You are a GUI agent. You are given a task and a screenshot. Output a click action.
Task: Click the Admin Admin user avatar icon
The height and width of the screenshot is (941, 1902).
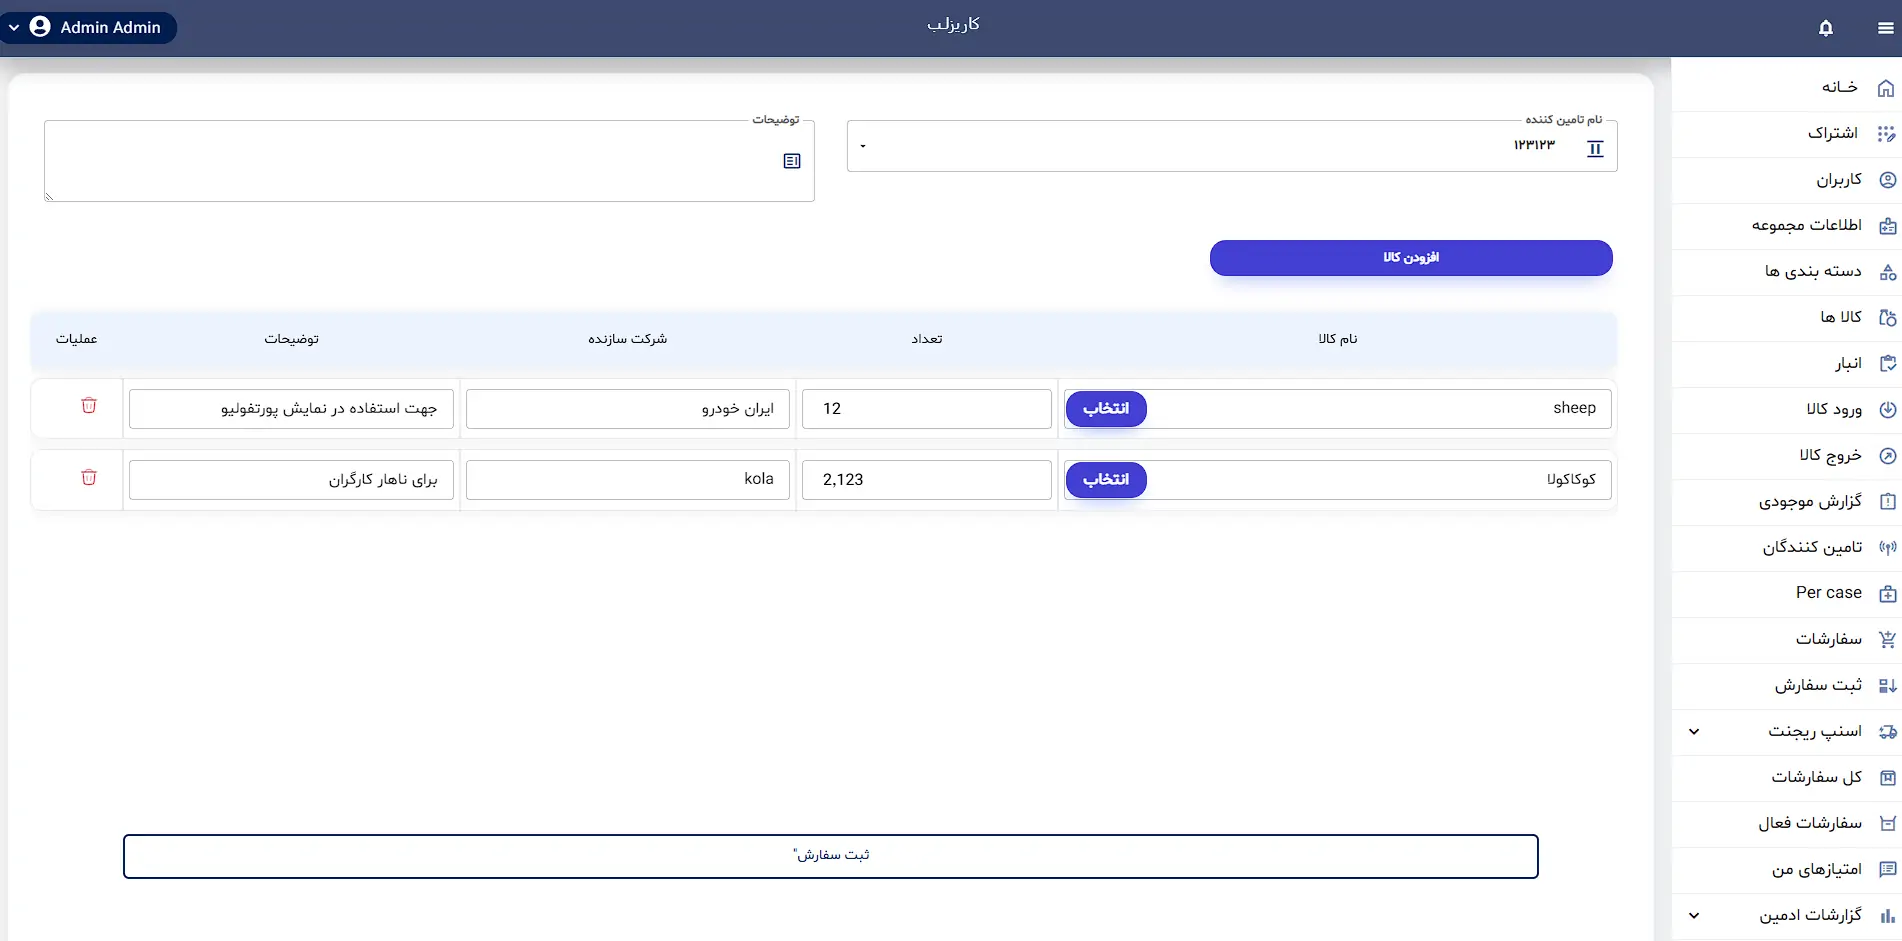click(40, 27)
